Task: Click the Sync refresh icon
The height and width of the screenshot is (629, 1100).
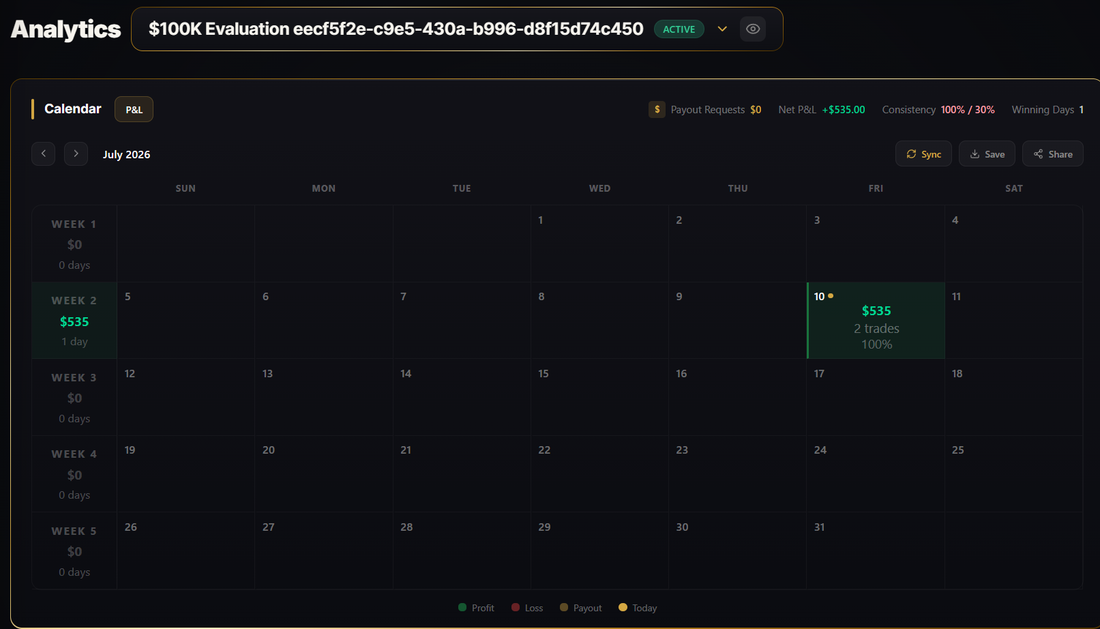Action: coord(911,154)
